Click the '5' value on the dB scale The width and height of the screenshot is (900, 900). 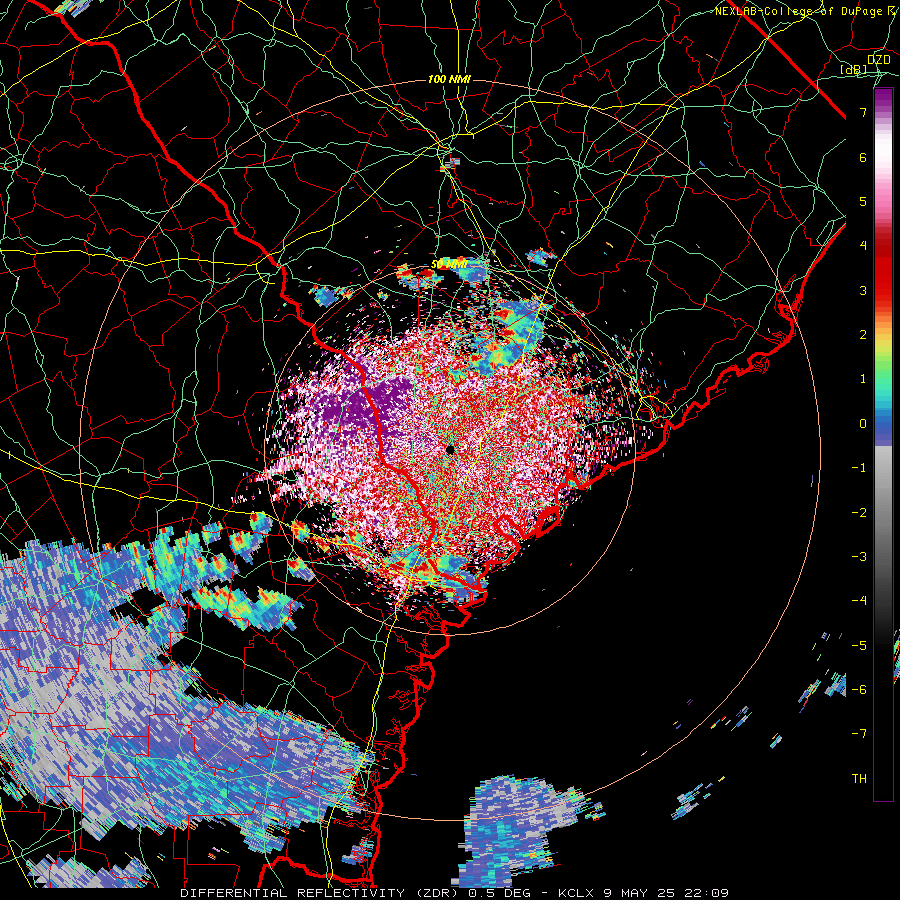tap(863, 201)
